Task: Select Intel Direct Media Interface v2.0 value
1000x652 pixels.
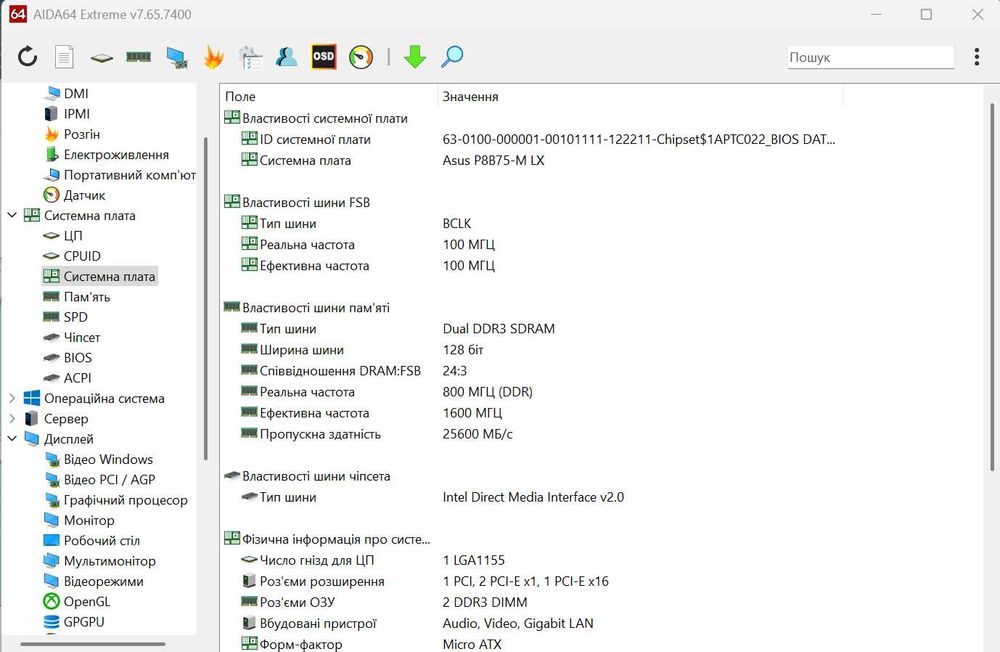Action: click(x=533, y=497)
